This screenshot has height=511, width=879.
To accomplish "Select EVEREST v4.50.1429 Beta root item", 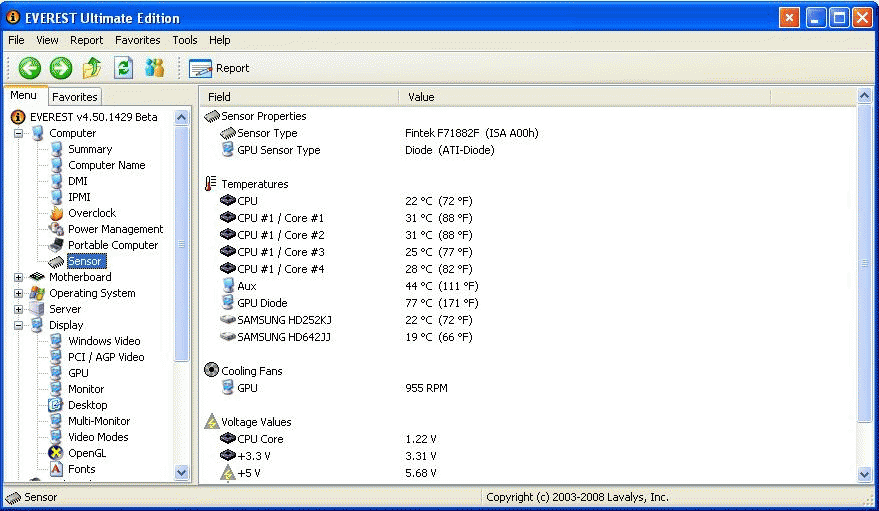I will 94,117.
